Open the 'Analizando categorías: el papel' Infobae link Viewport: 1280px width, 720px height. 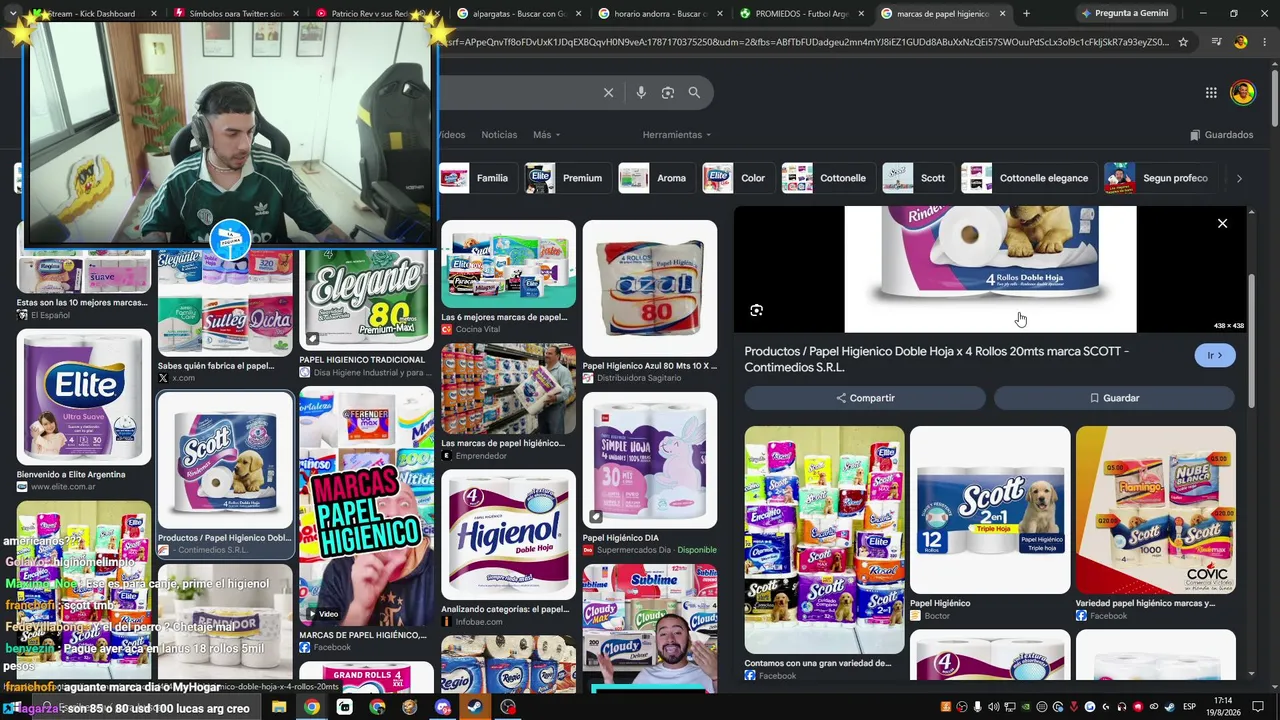tap(505, 609)
